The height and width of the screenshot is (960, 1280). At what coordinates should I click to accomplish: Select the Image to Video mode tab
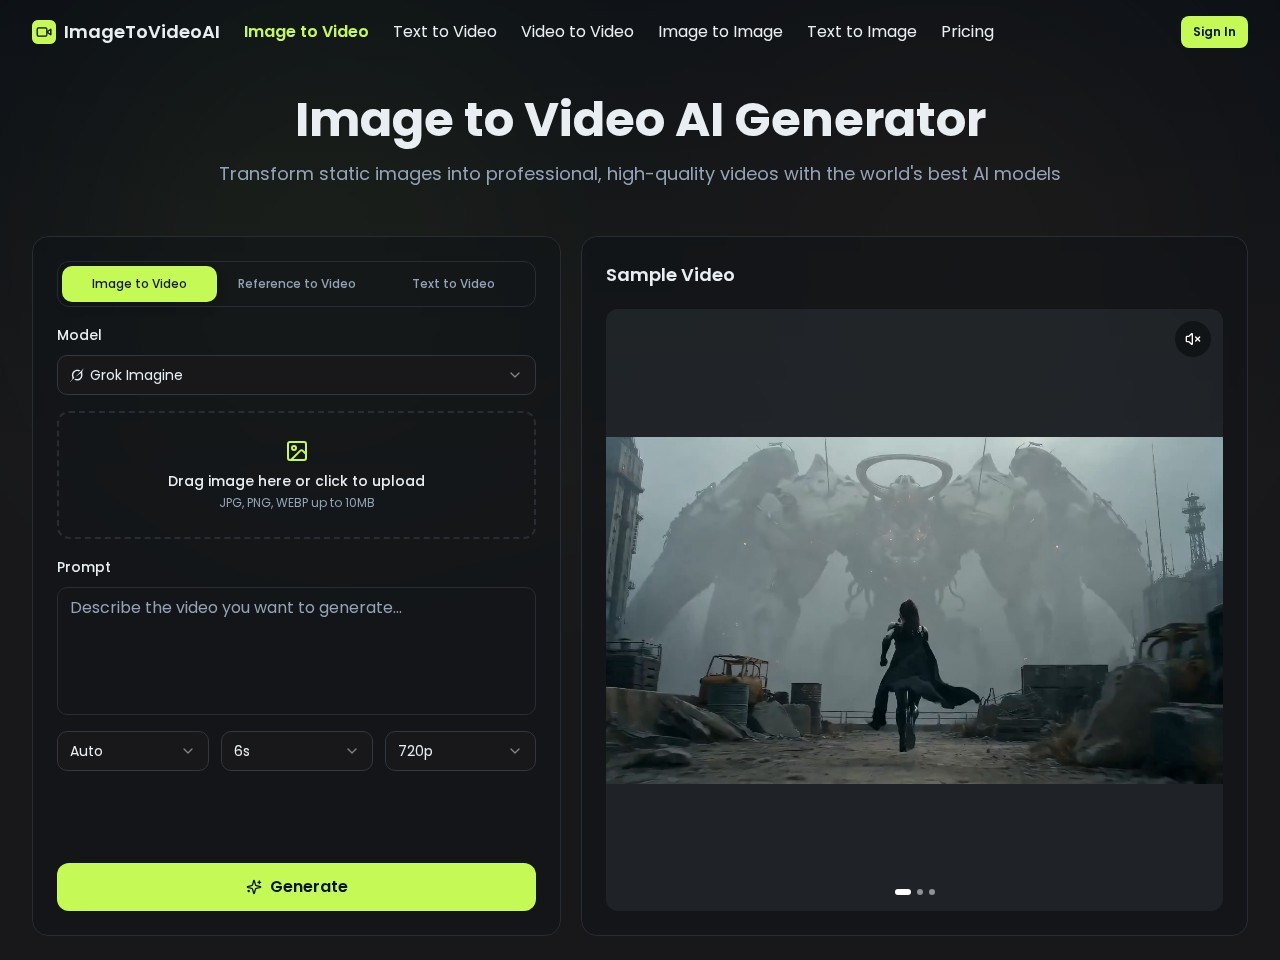click(x=139, y=284)
